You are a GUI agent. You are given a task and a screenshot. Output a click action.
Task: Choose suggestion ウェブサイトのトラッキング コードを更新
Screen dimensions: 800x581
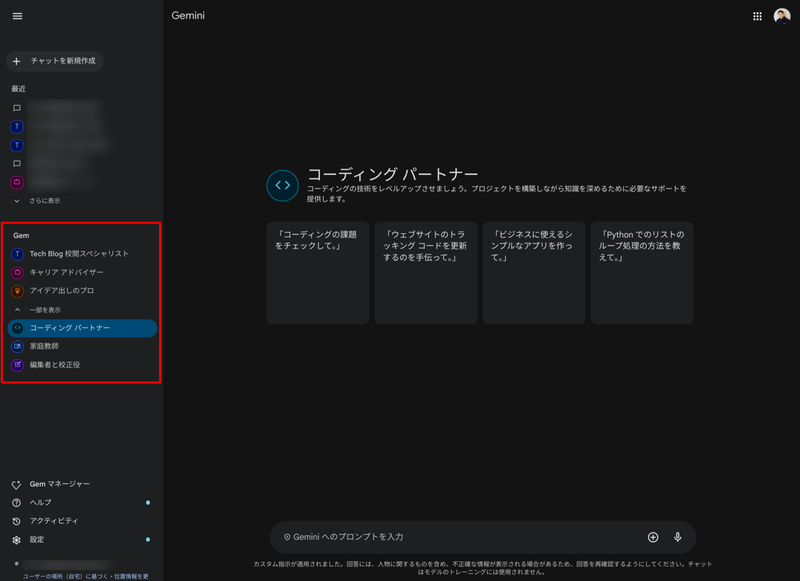(426, 273)
